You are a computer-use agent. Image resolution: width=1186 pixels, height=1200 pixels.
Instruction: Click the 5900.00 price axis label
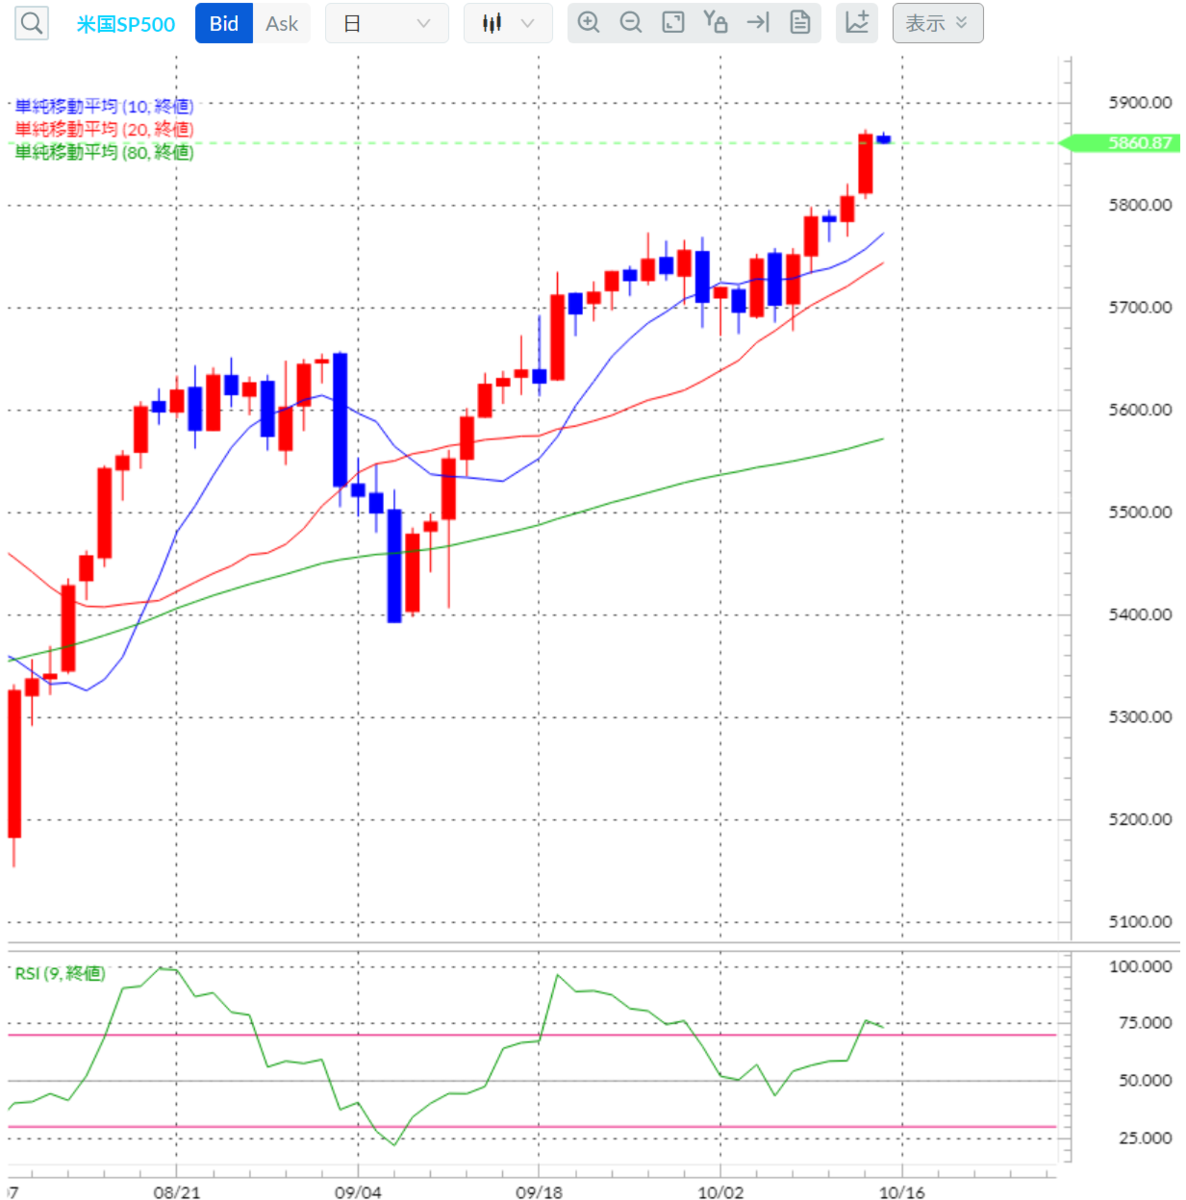tap(1140, 102)
